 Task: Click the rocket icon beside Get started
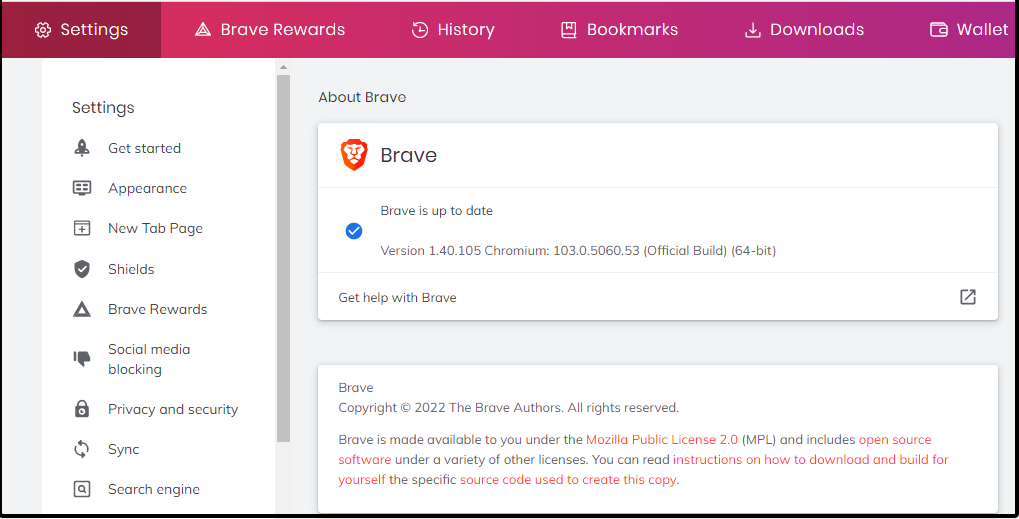click(82, 148)
